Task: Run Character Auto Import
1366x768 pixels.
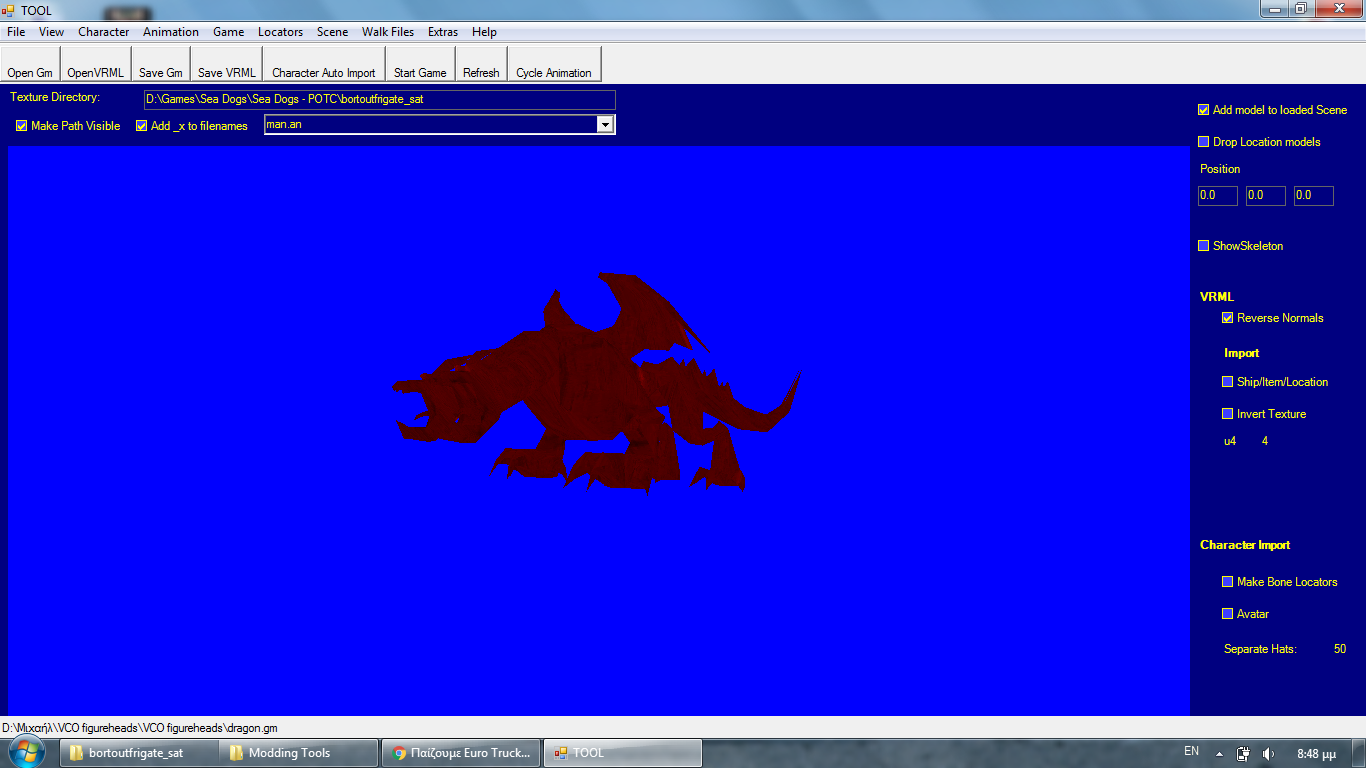Action: pos(324,64)
